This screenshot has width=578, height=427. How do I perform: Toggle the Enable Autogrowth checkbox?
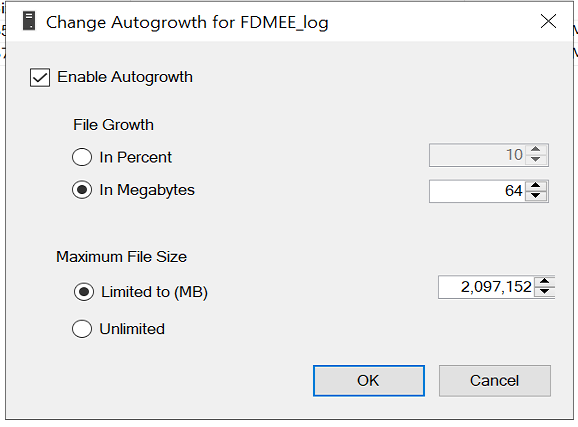(x=40, y=77)
